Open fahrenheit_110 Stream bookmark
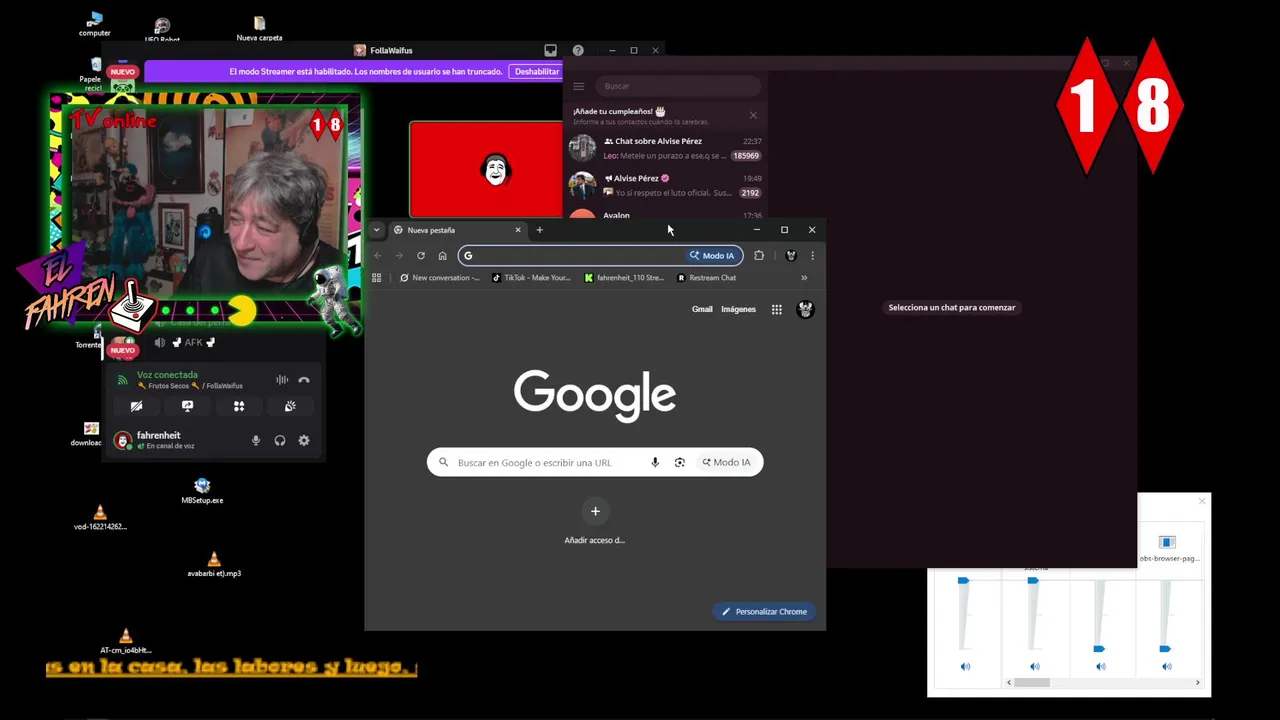The width and height of the screenshot is (1280, 720). coord(624,277)
